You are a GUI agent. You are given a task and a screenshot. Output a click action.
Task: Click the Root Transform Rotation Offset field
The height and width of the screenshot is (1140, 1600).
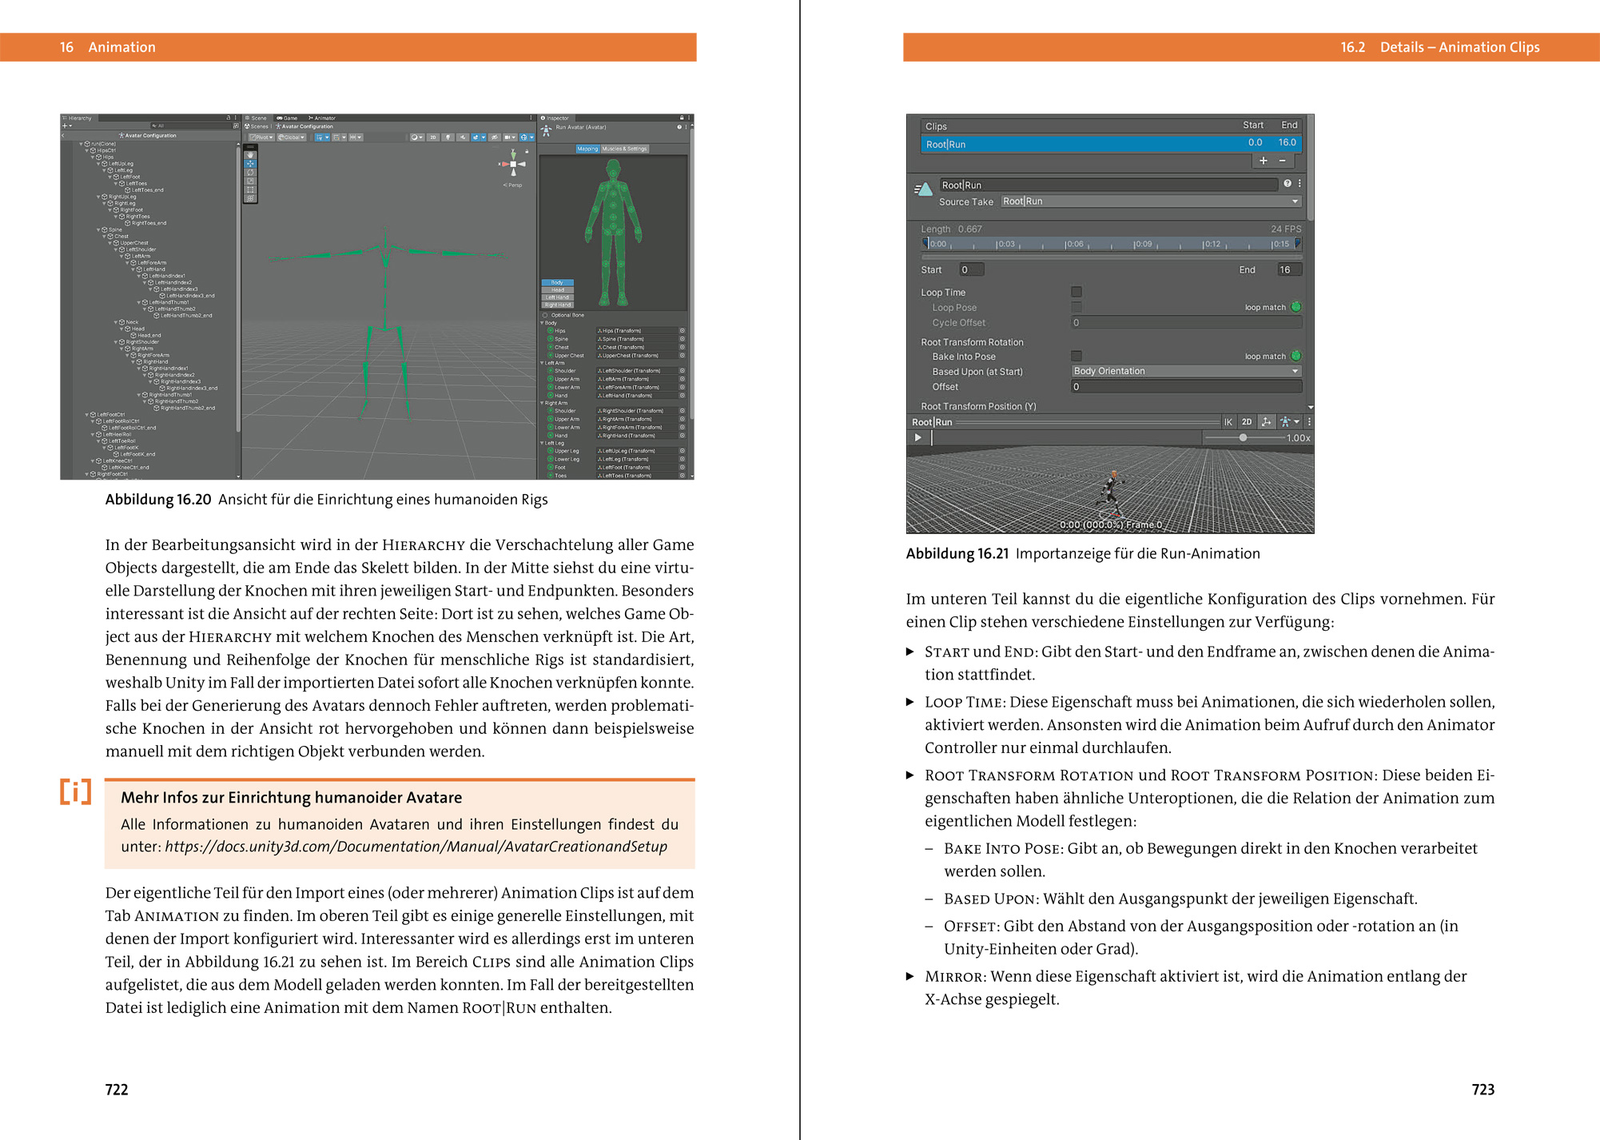pos(1186,386)
